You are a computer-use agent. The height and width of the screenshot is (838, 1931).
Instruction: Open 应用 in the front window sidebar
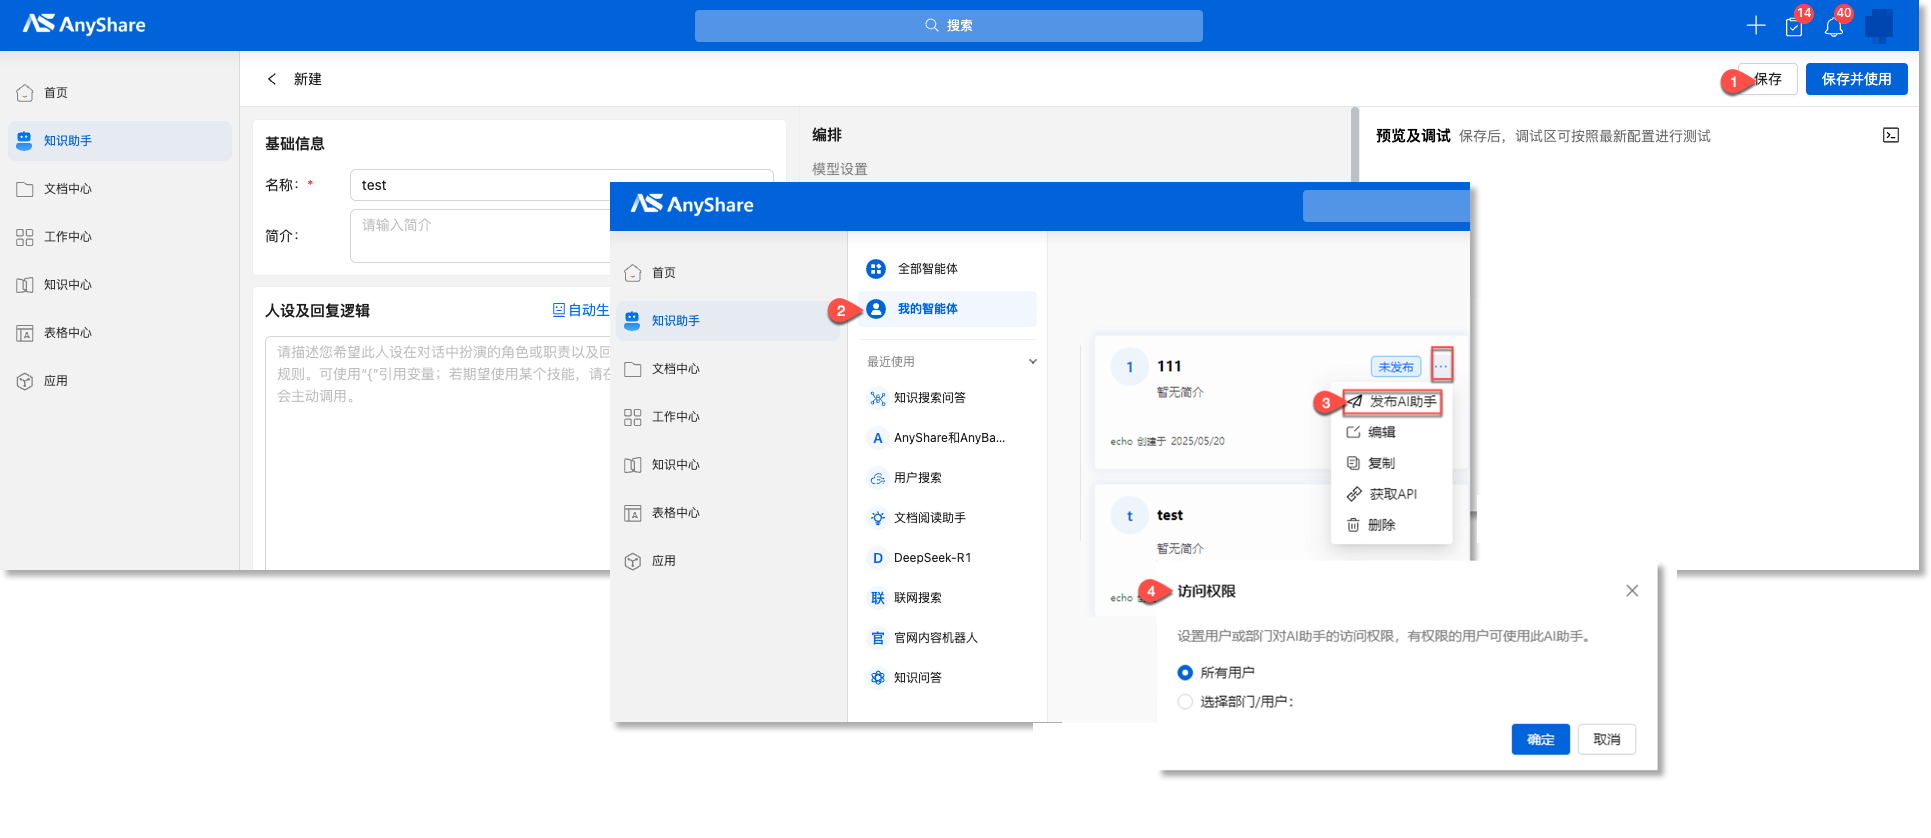pos(728,561)
